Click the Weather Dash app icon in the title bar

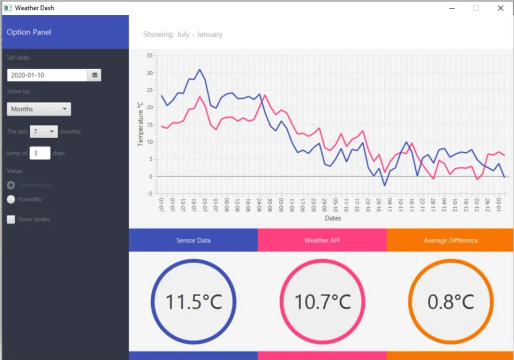[x=8, y=8]
